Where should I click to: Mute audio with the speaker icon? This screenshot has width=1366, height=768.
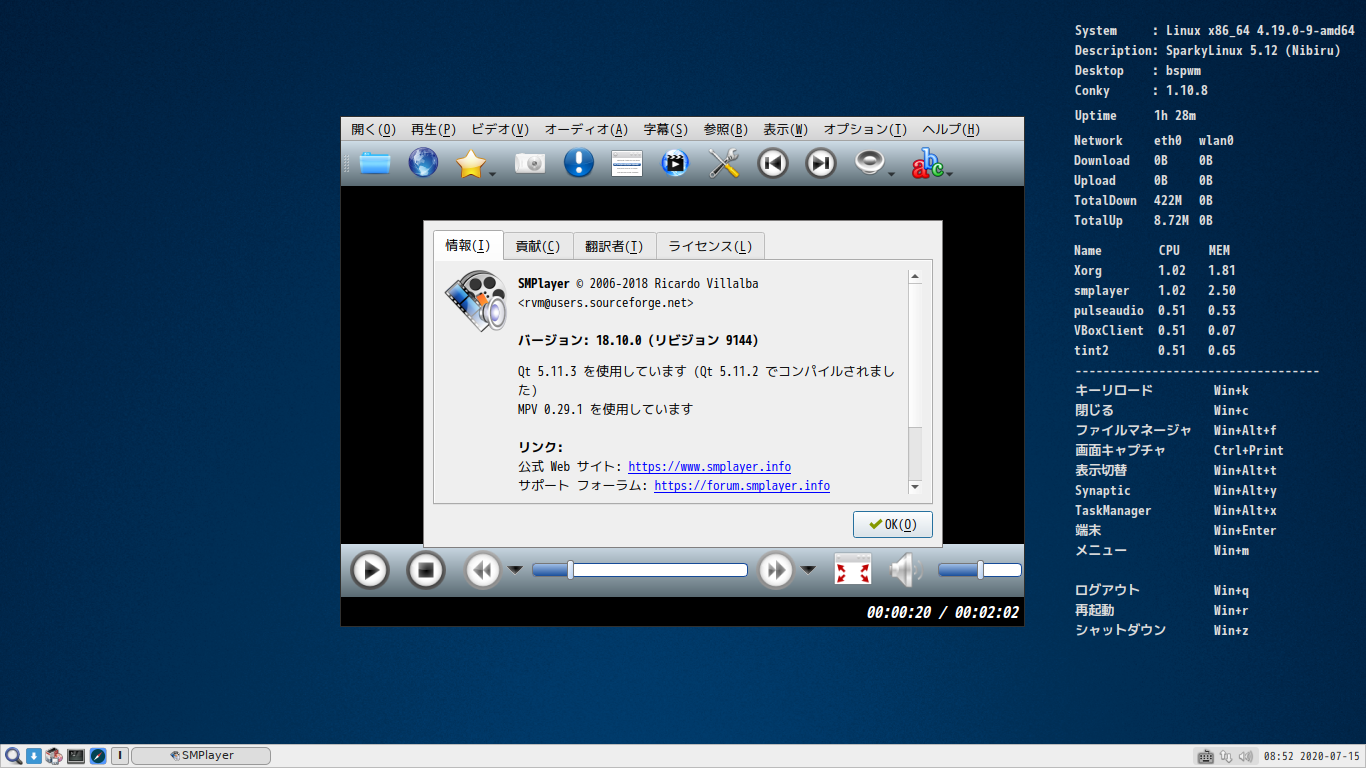905,570
